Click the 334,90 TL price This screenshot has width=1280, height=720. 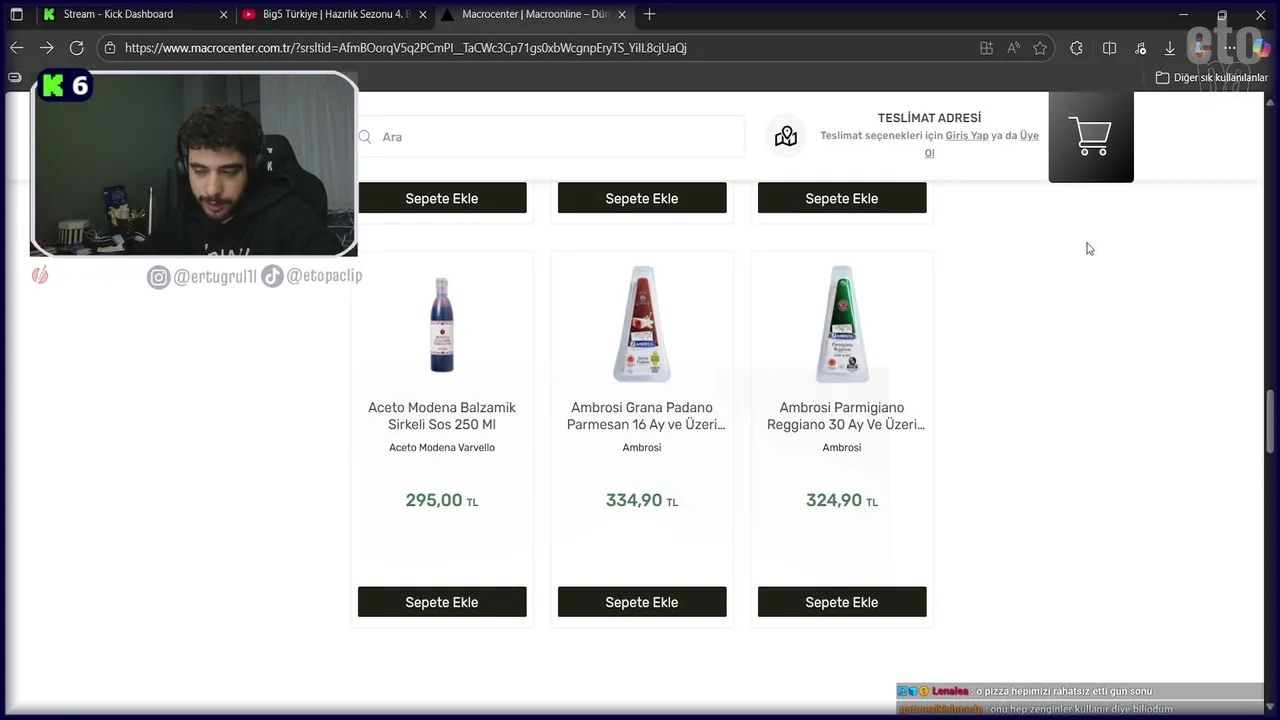642,501
